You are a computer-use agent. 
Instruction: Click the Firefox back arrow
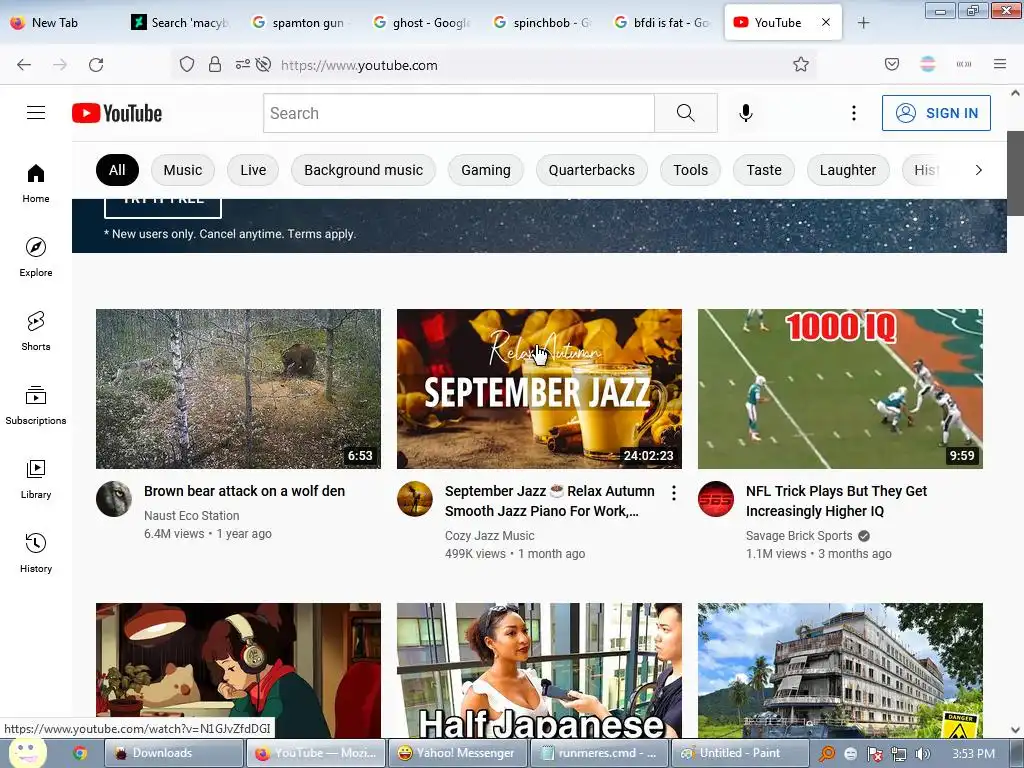click(x=24, y=65)
